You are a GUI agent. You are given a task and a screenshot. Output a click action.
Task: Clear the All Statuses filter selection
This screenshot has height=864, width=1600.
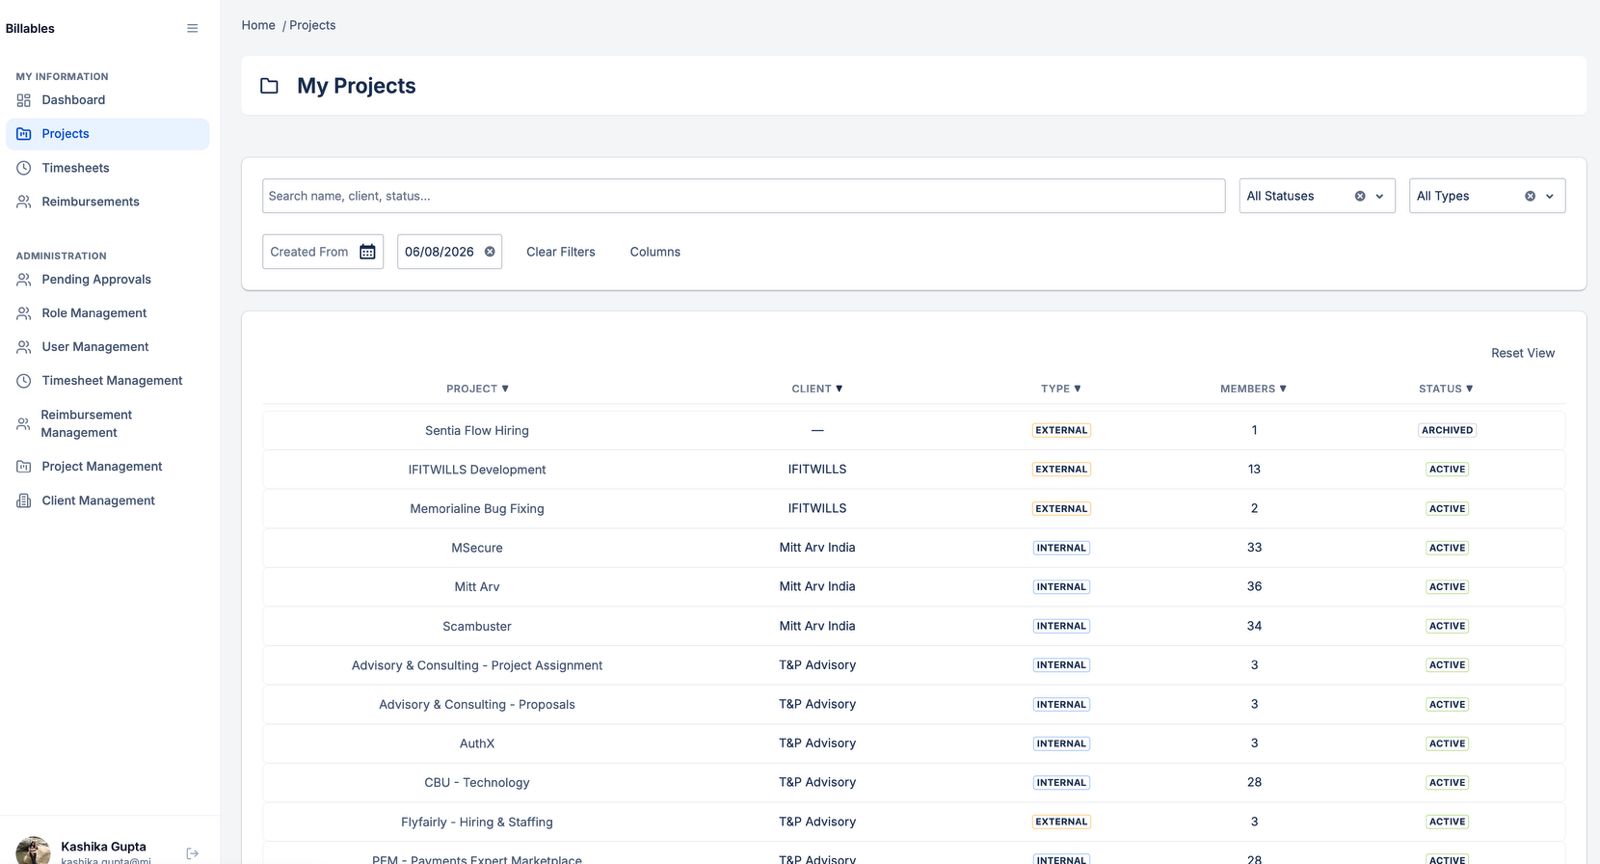(1360, 196)
